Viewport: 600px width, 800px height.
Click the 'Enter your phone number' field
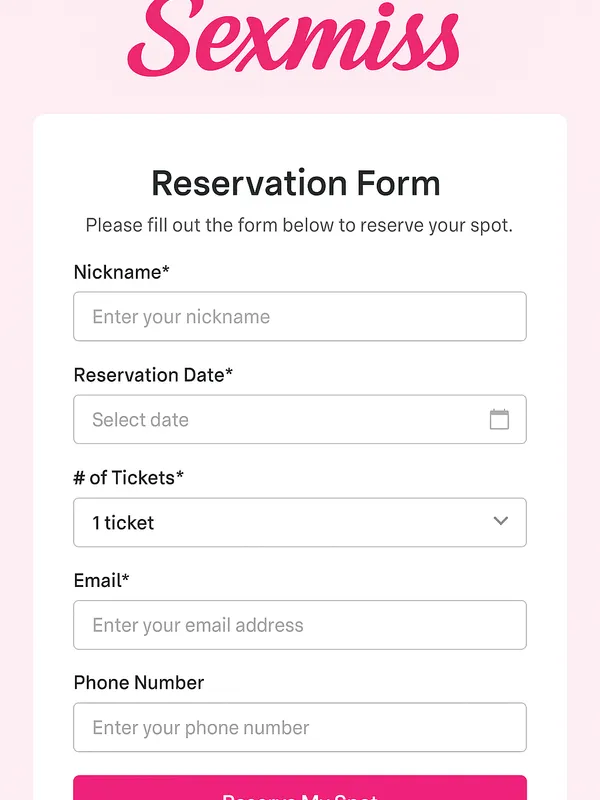299,728
